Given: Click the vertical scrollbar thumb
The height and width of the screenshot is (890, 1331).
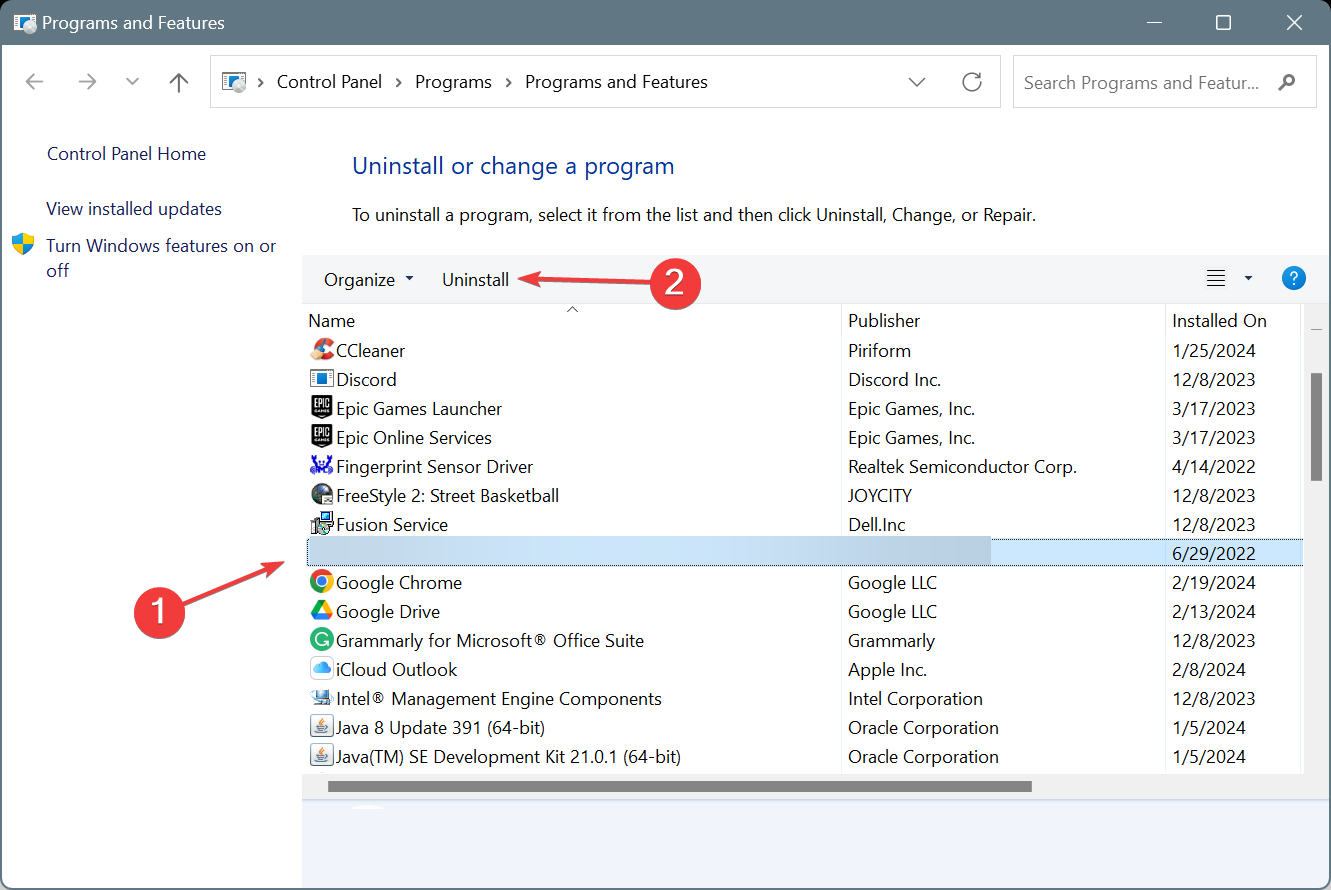Looking at the screenshot, I should click(x=1316, y=426).
